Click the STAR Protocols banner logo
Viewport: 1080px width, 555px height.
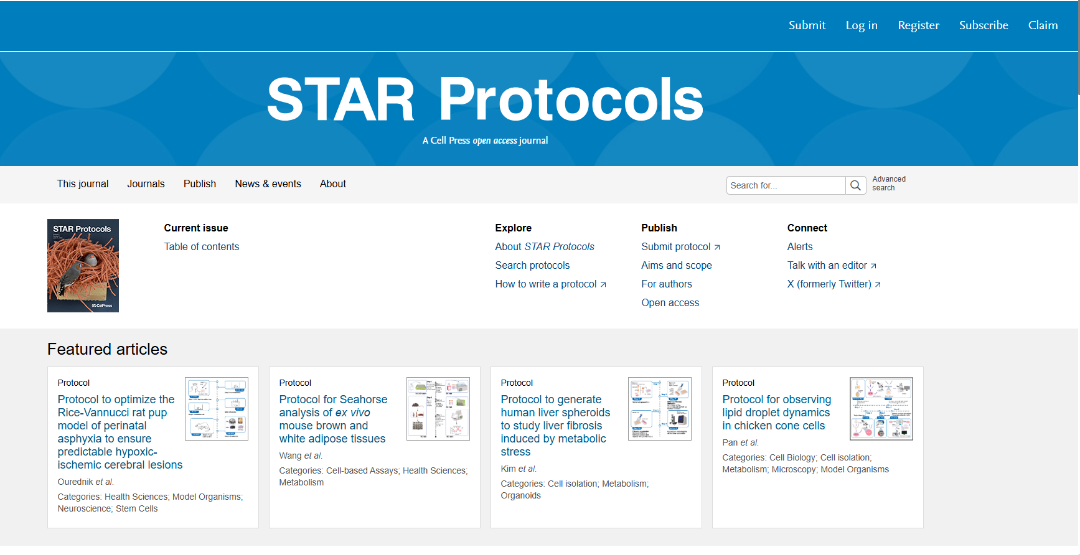pyautogui.click(x=485, y=99)
